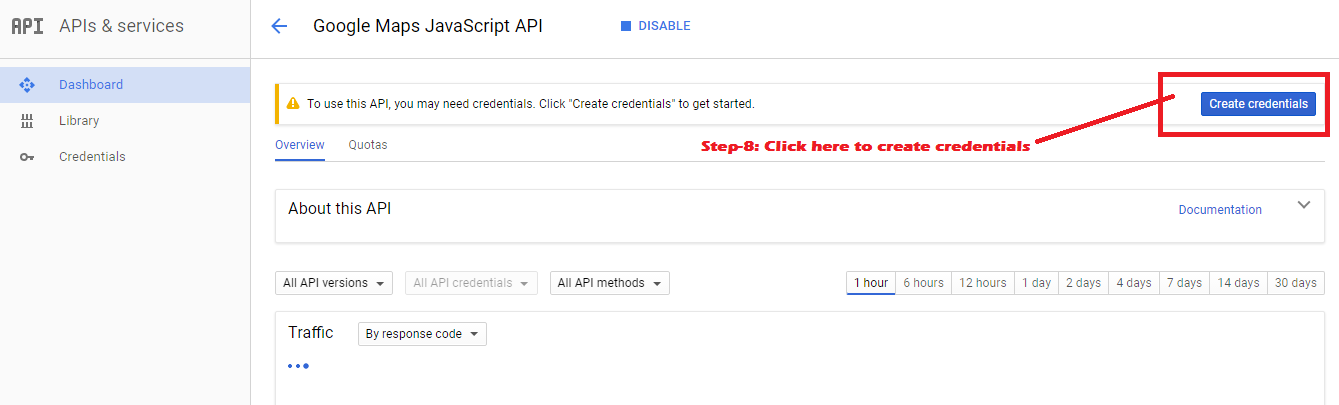Select the 7 days time range
The image size is (1339, 405).
click(x=1184, y=283)
